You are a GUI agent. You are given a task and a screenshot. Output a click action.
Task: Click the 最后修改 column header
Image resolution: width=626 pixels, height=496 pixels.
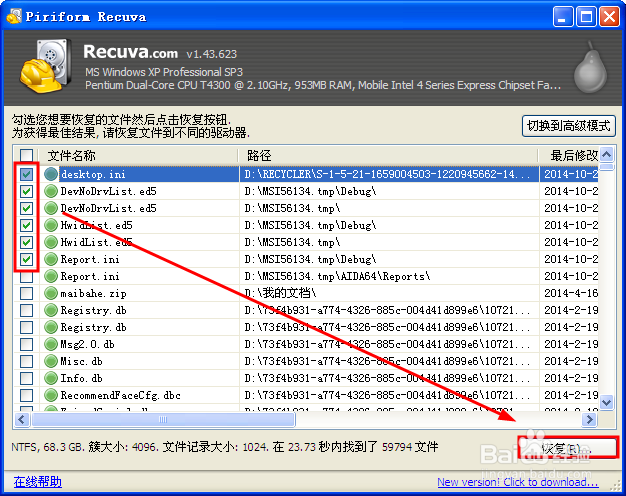(x=569, y=155)
